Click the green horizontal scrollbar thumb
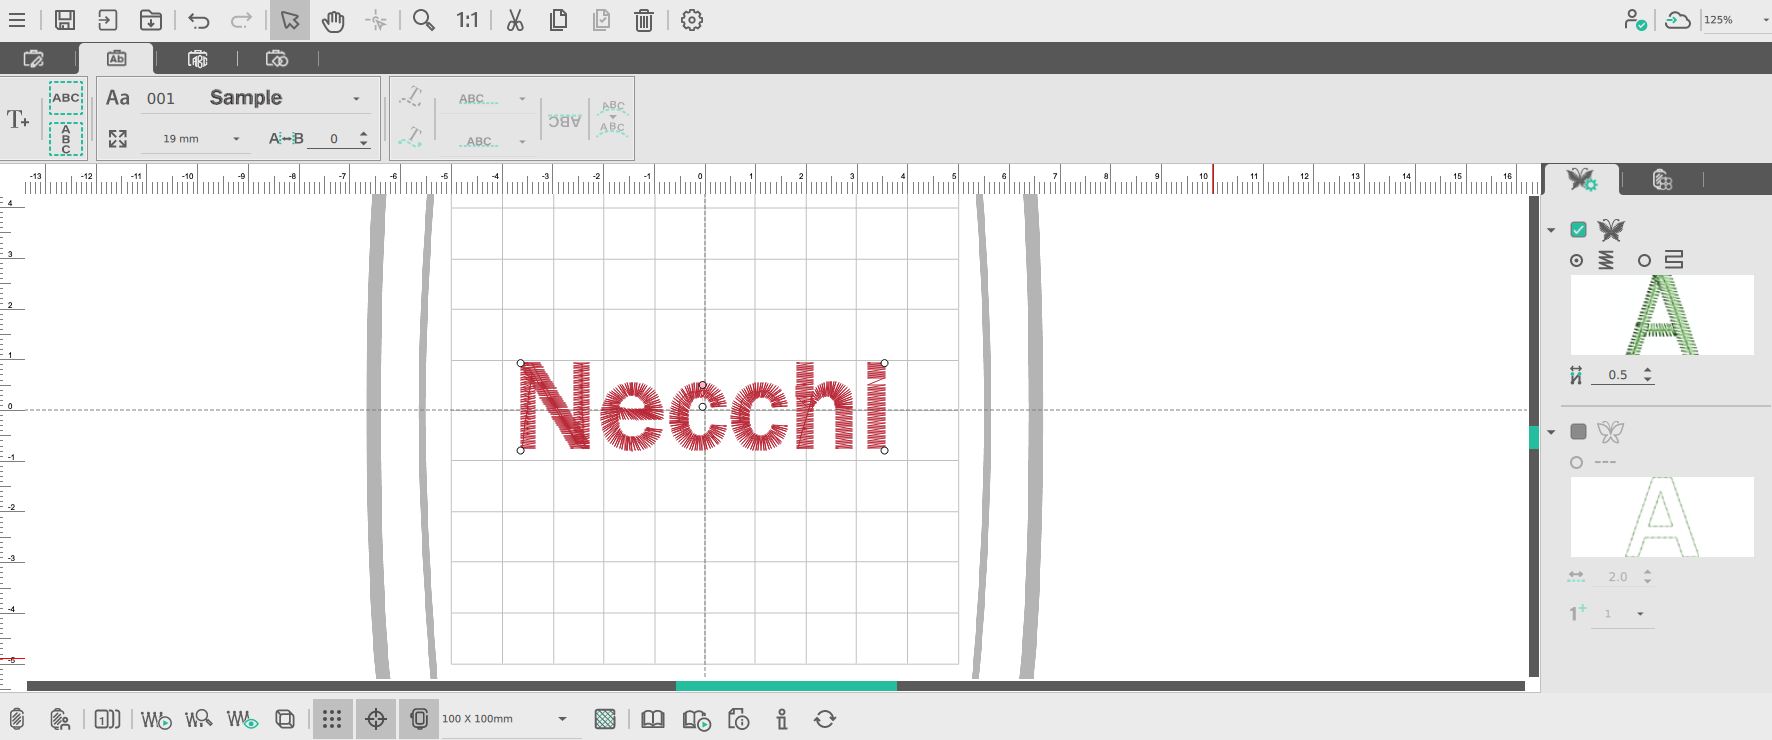 (x=786, y=686)
